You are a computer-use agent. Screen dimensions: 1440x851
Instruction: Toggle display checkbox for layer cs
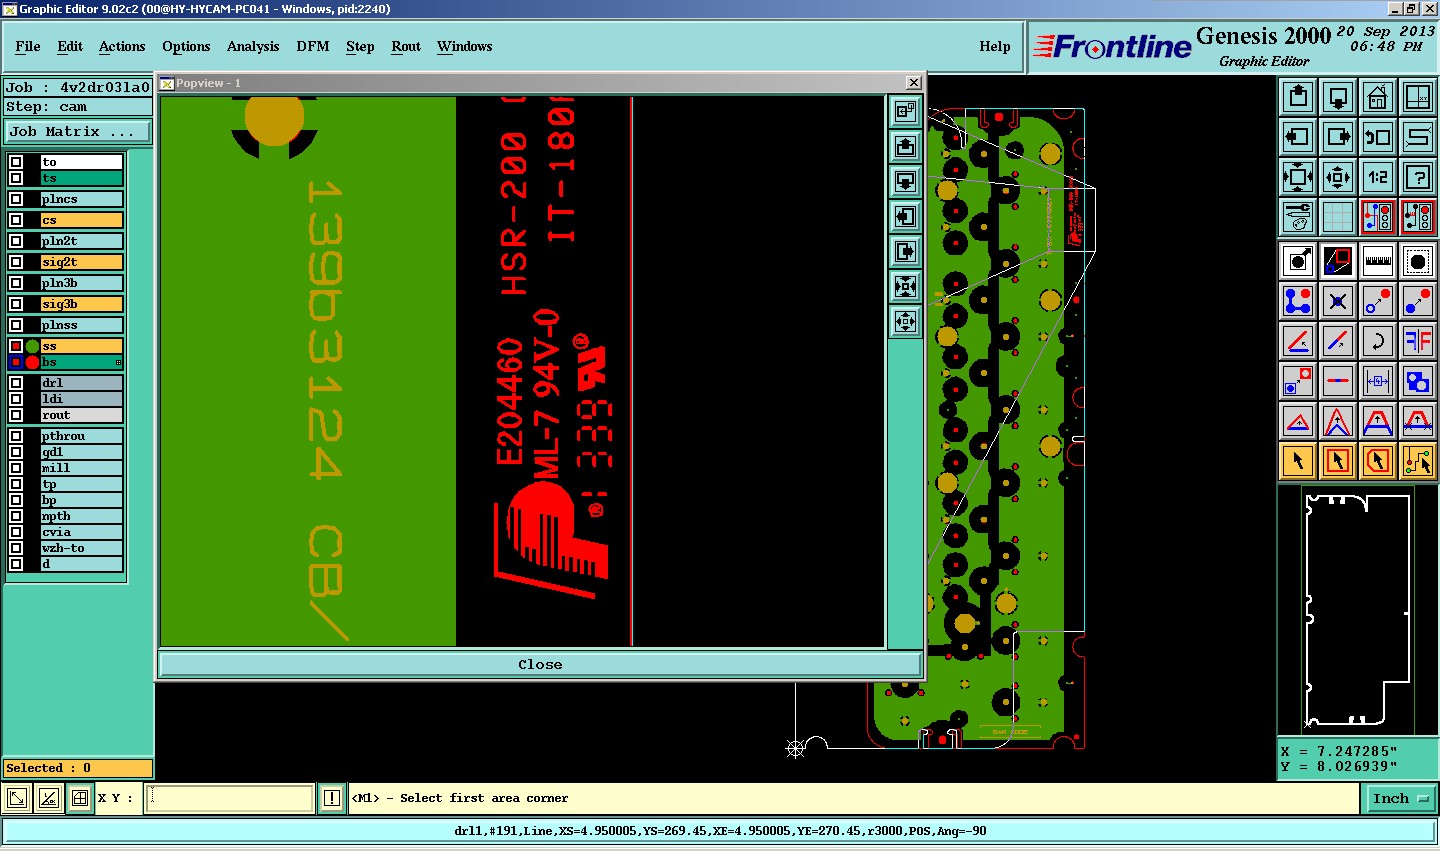pyautogui.click(x=16, y=220)
